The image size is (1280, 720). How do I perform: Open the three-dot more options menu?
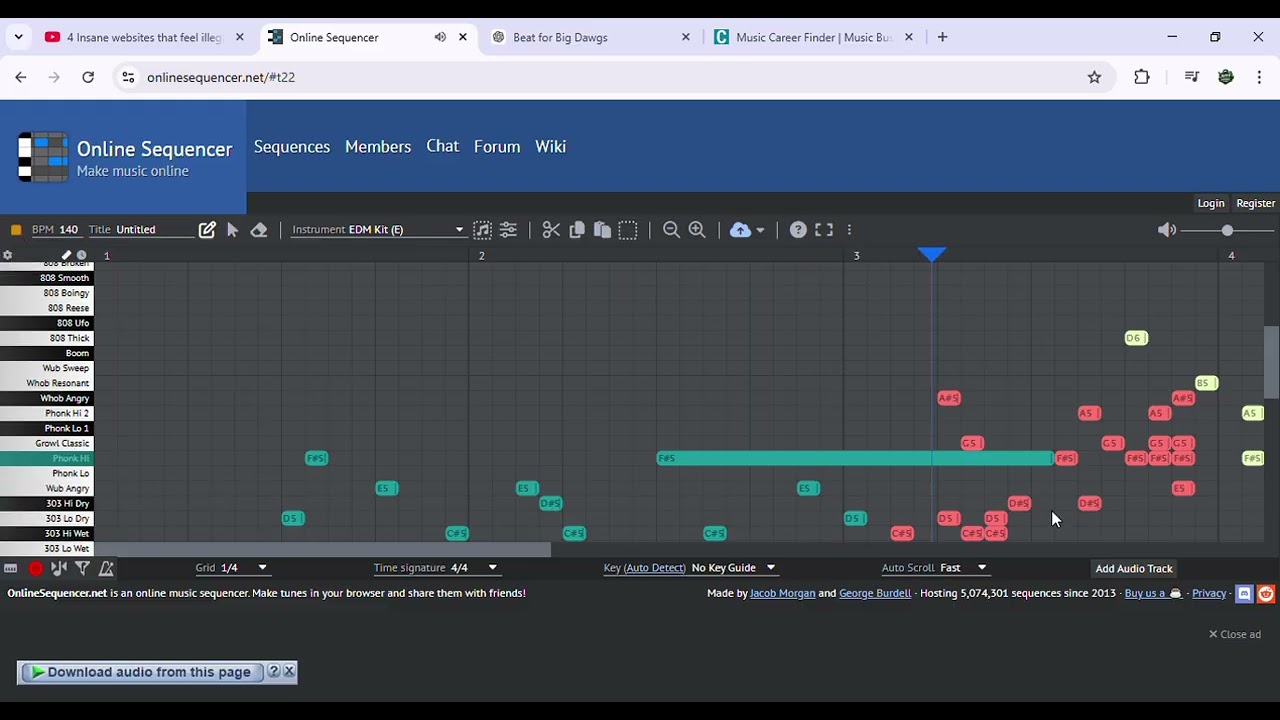849,230
